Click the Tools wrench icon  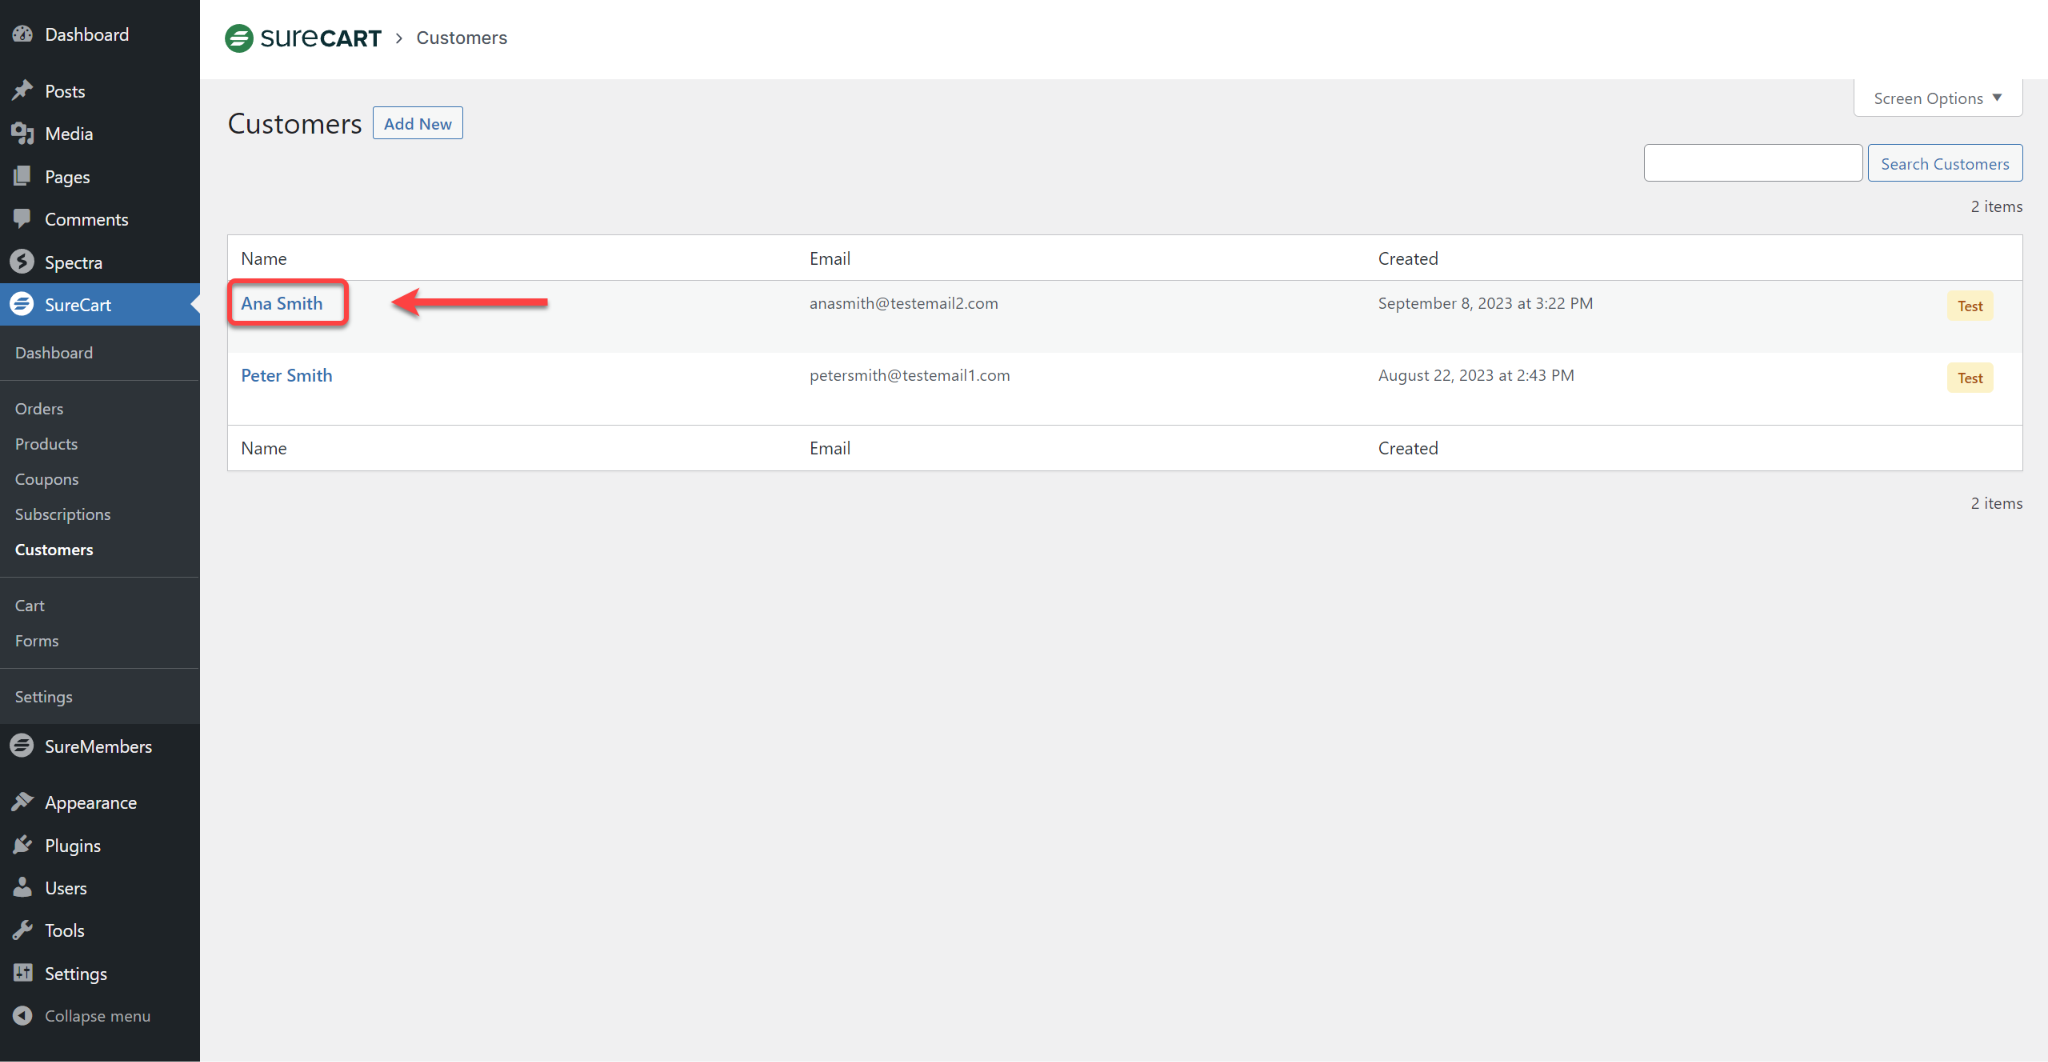click(23, 930)
